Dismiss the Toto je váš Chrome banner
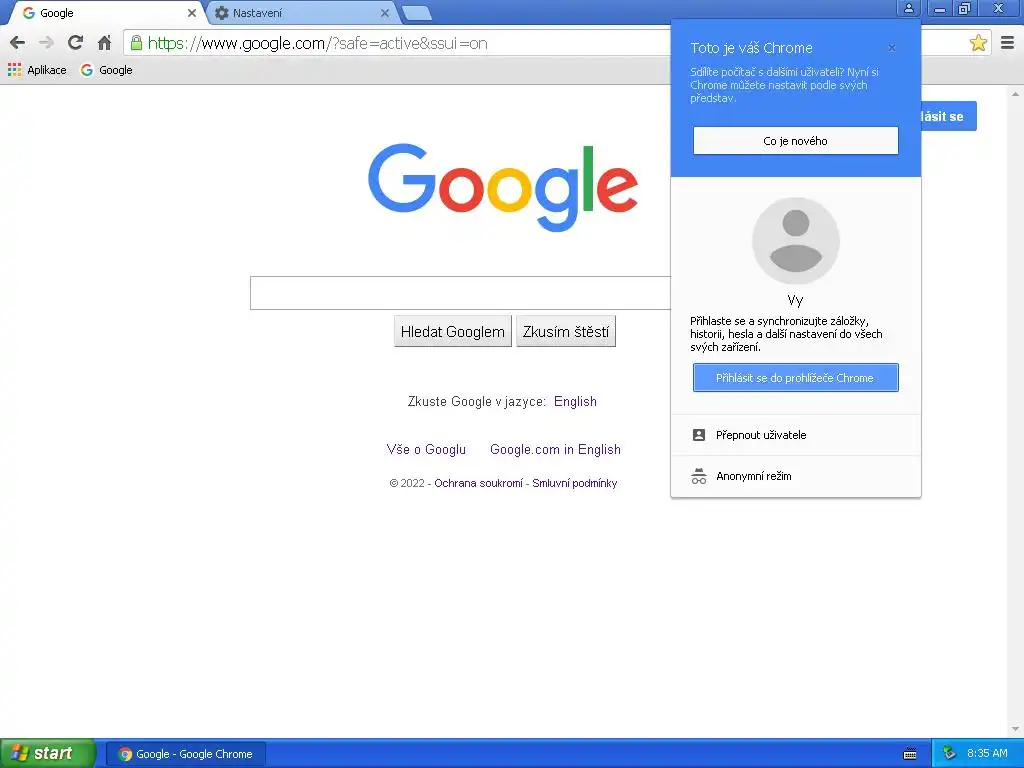This screenshot has width=1024, height=768. point(892,48)
